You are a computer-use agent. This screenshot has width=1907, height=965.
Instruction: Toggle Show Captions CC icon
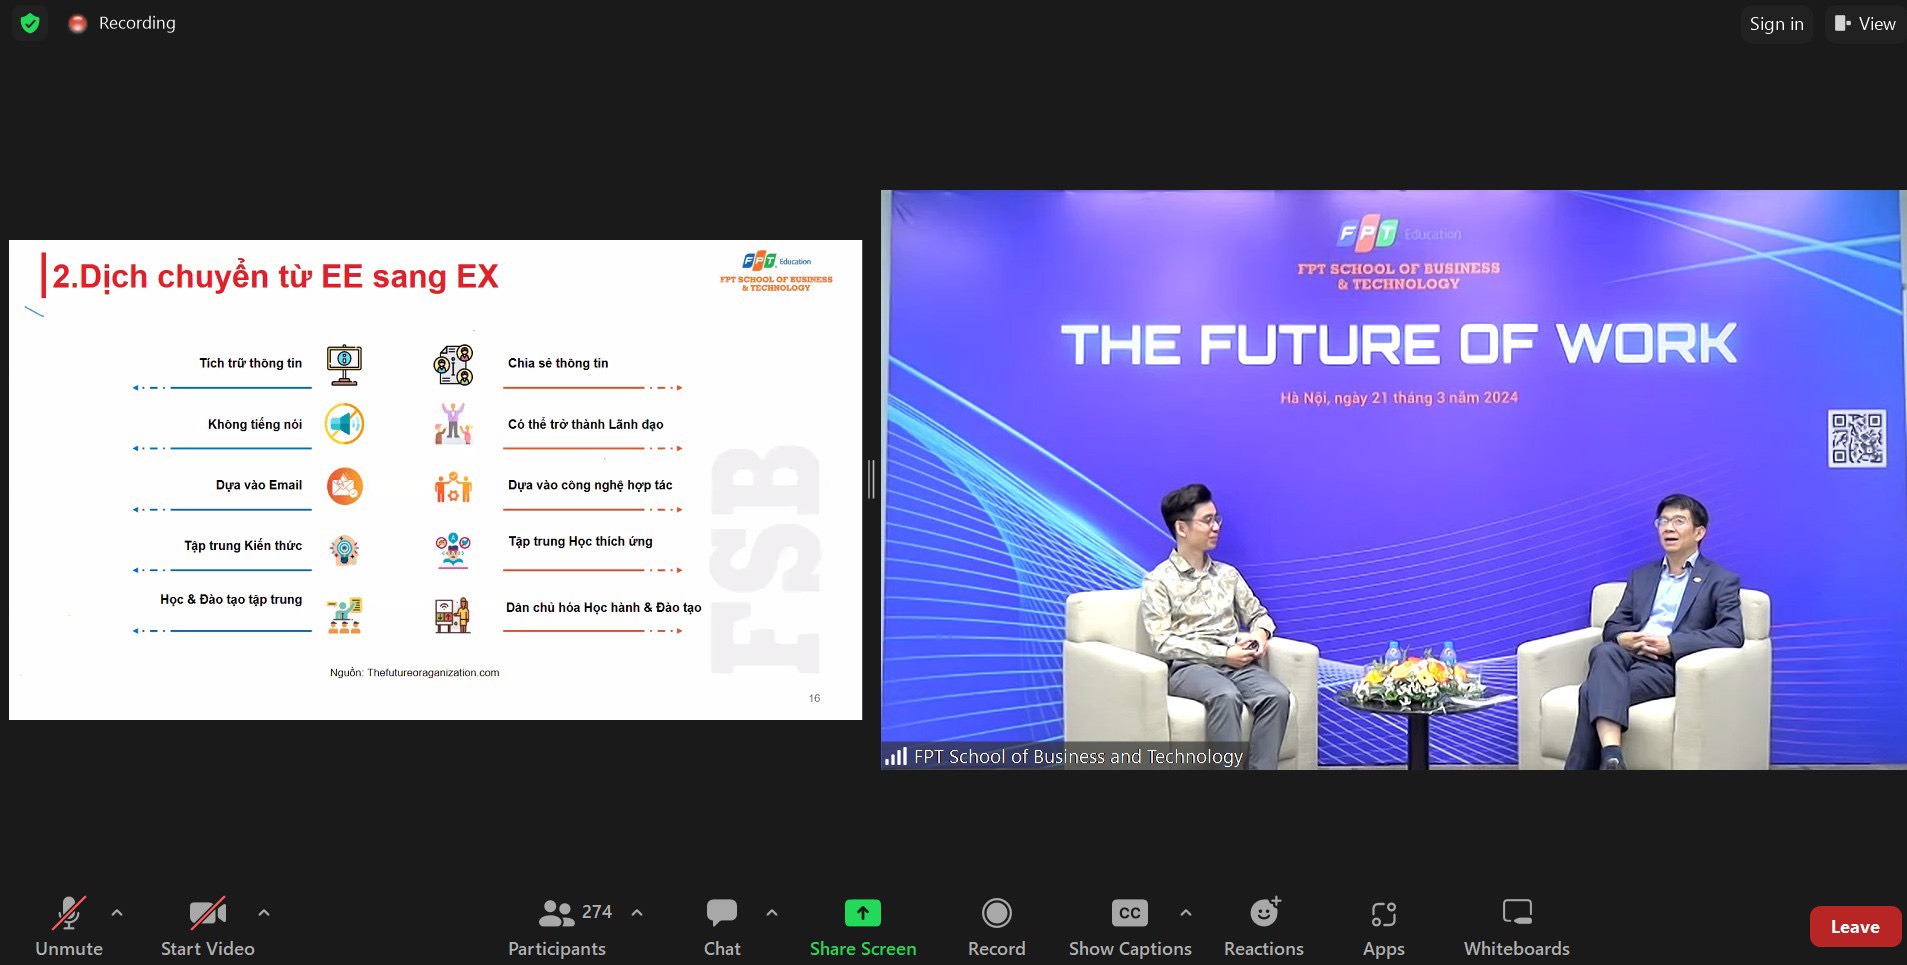coord(1130,913)
